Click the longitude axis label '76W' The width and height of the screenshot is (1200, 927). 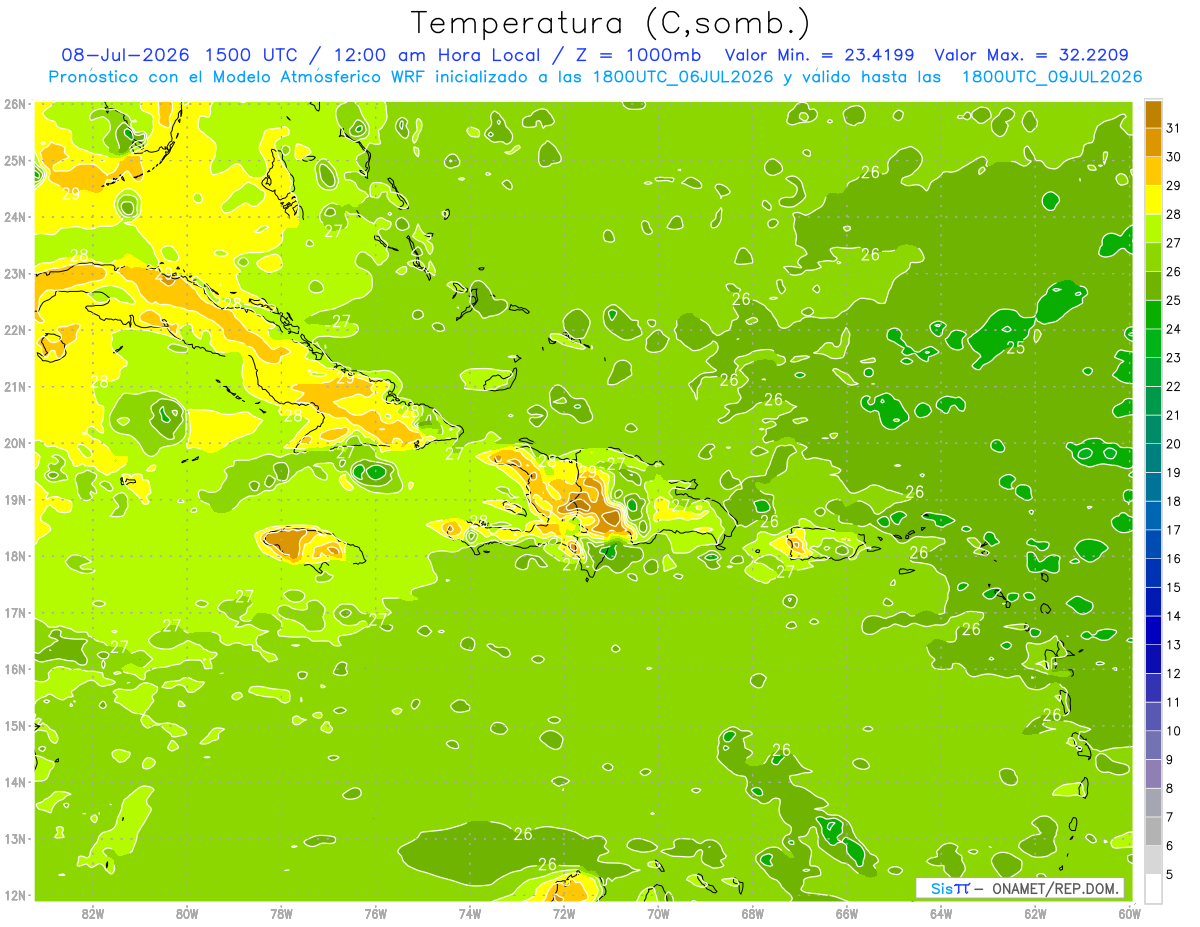[x=375, y=913]
